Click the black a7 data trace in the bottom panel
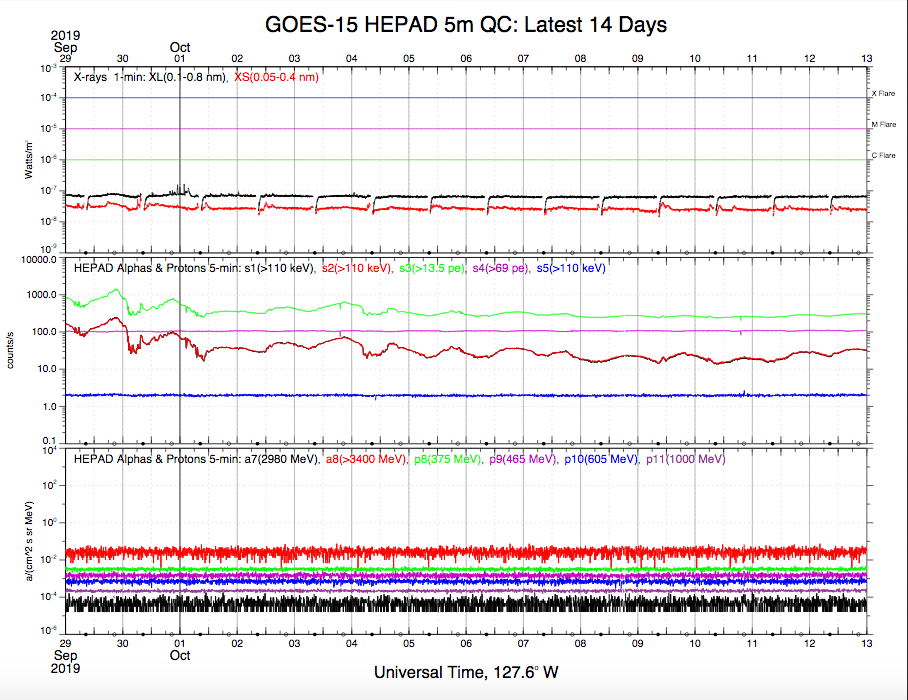 click(x=466, y=603)
